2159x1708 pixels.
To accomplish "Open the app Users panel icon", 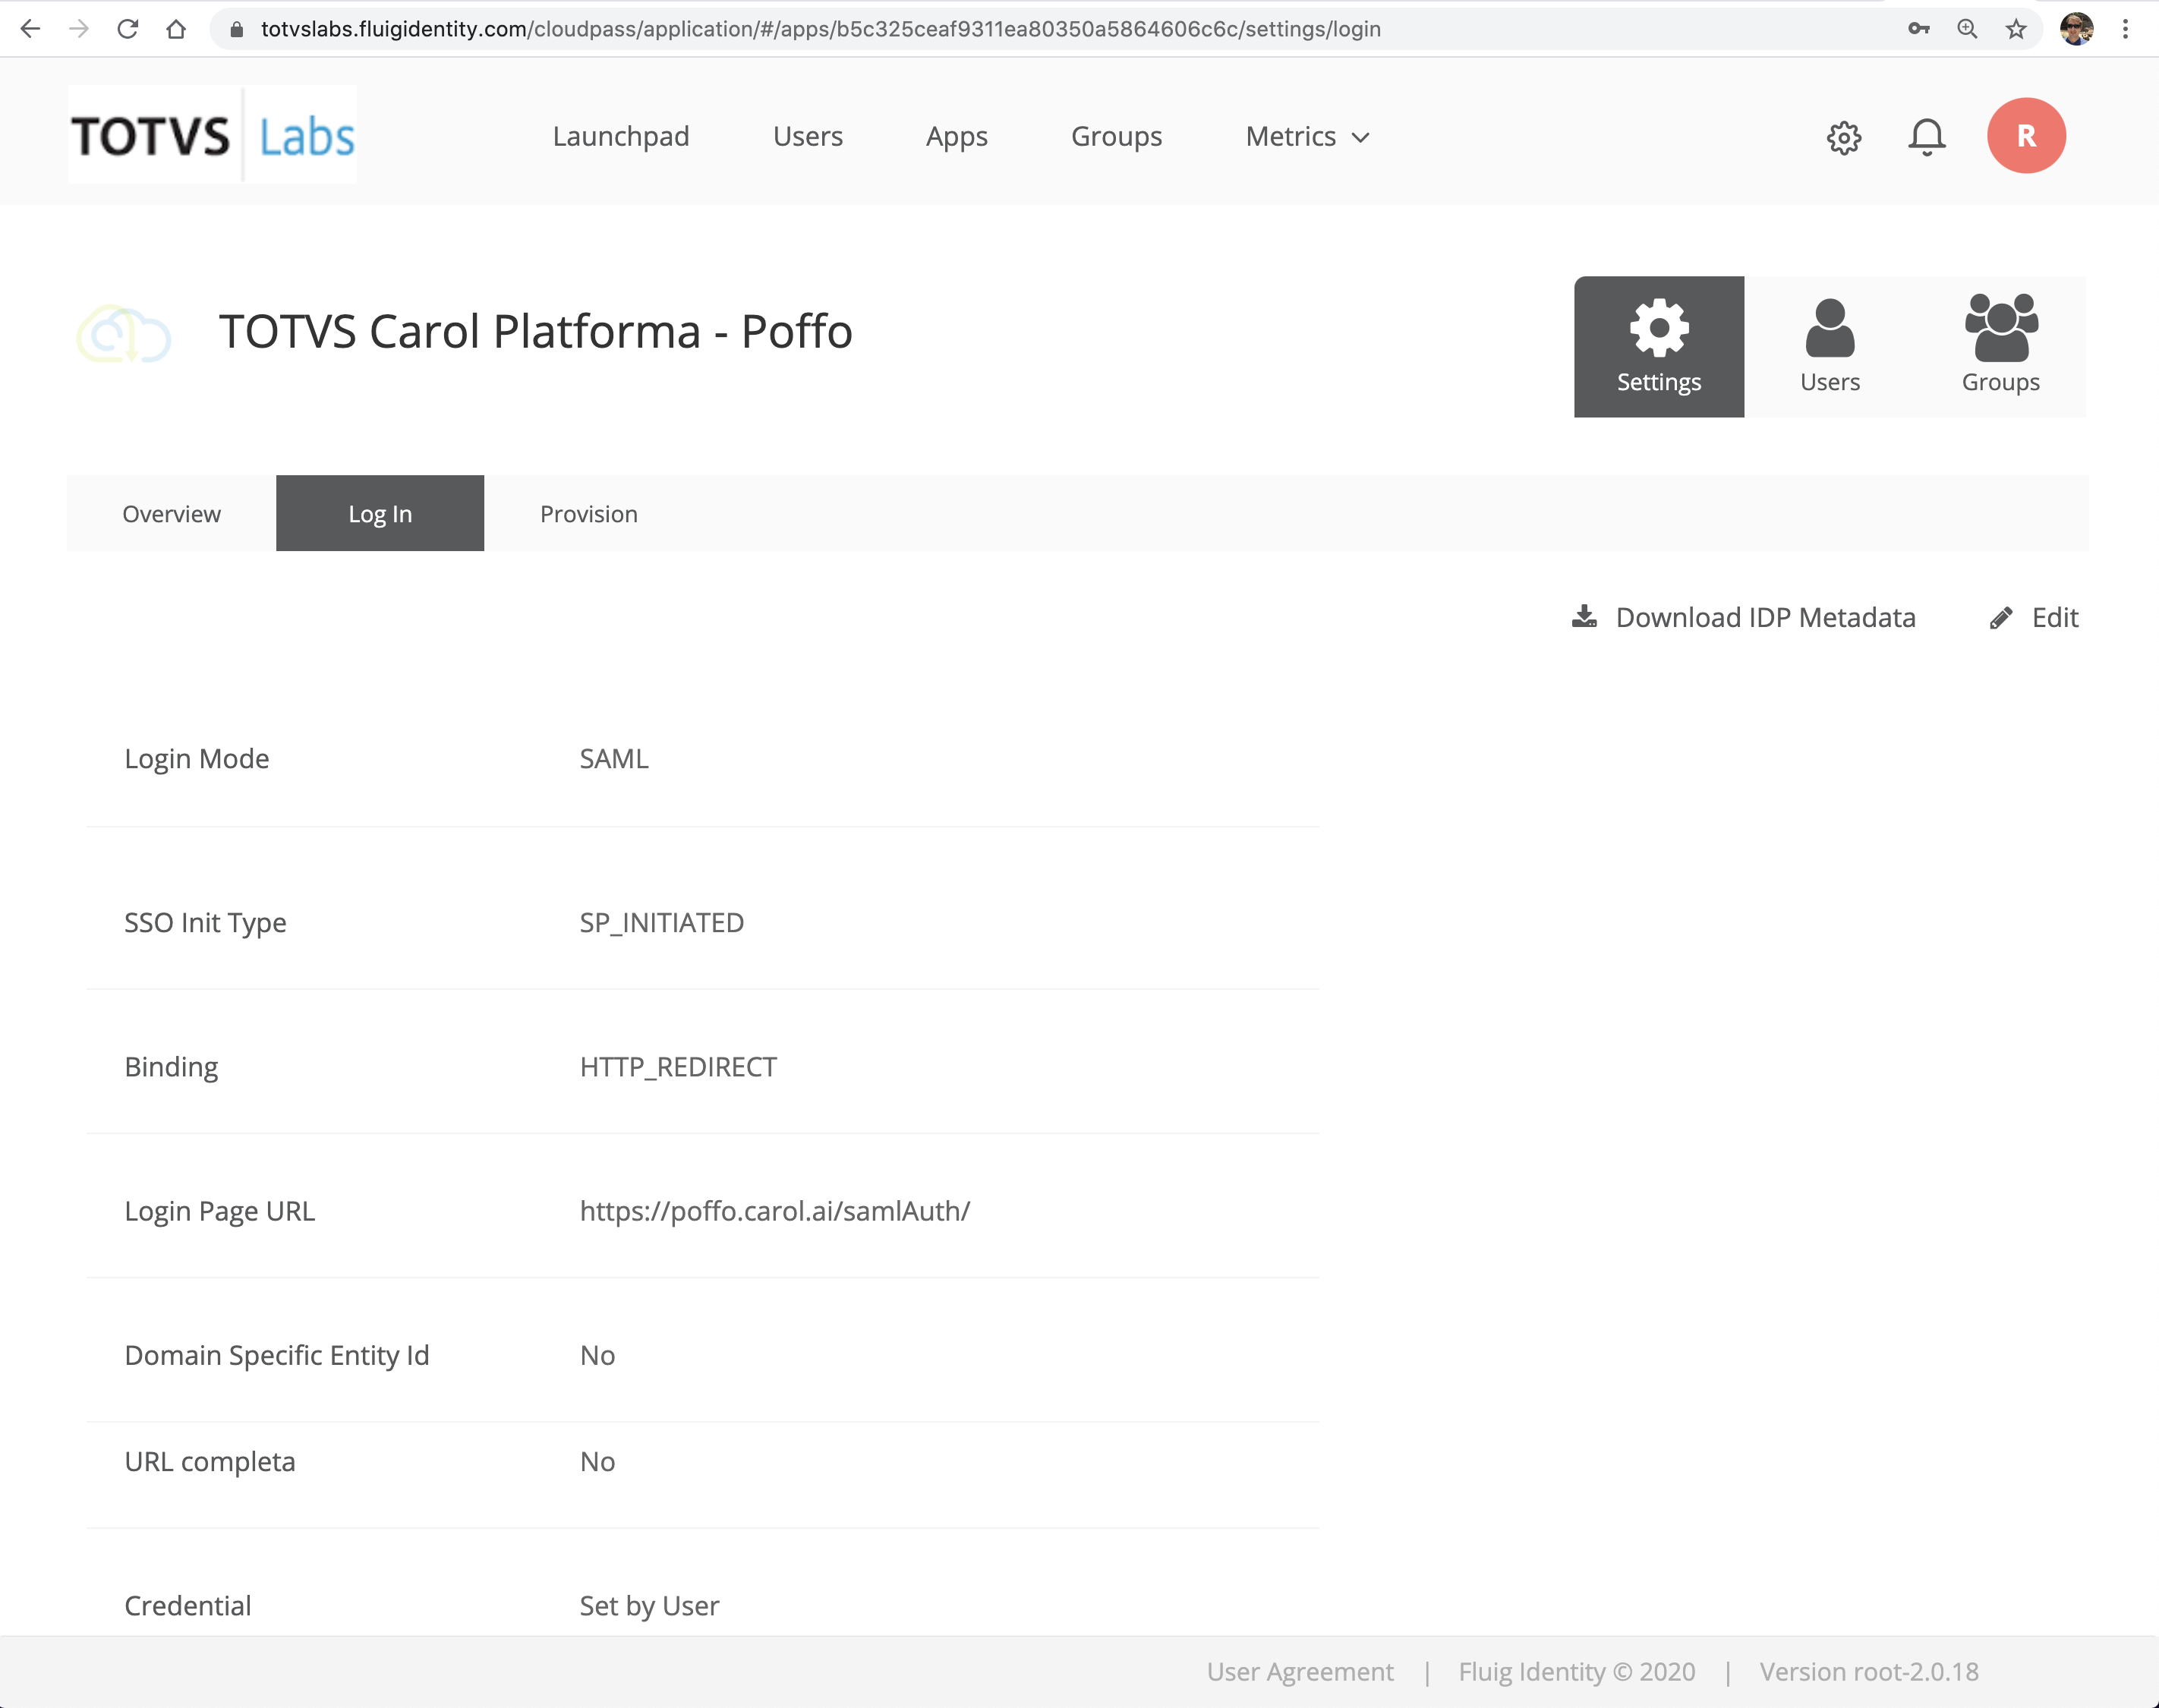I will pyautogui.click(x=1829, y=346).
